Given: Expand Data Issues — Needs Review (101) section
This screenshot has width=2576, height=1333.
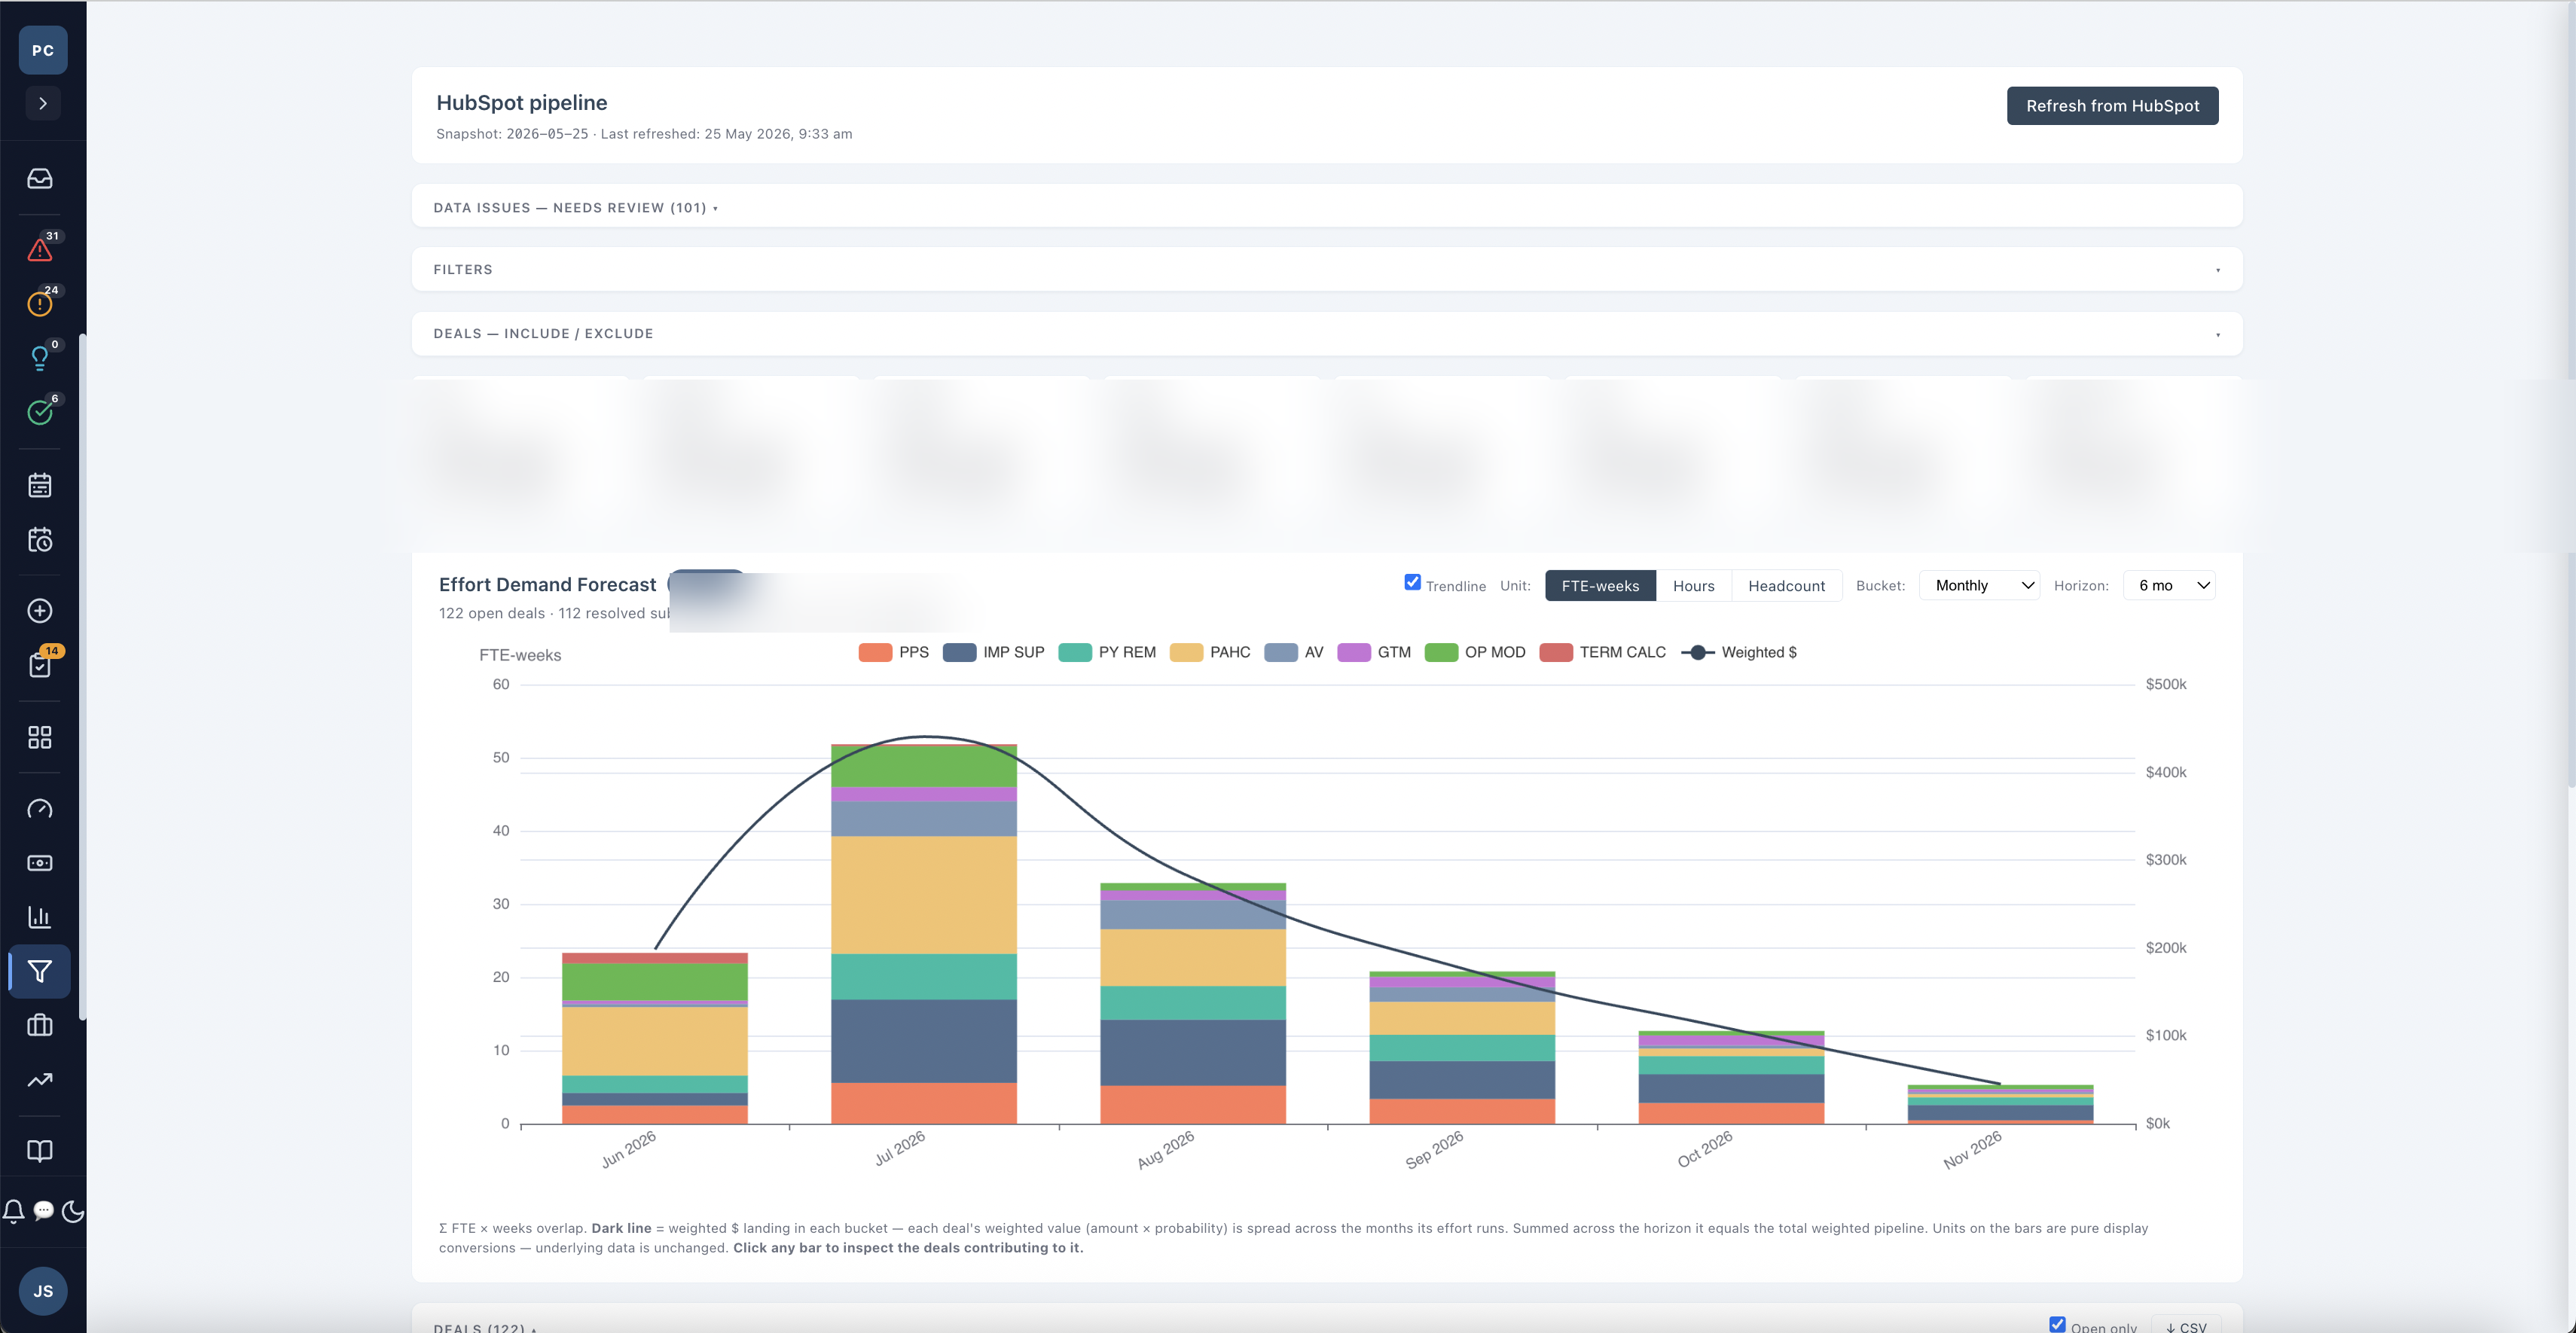Looking at the screenshot, I should click(x=1326, y=207).
